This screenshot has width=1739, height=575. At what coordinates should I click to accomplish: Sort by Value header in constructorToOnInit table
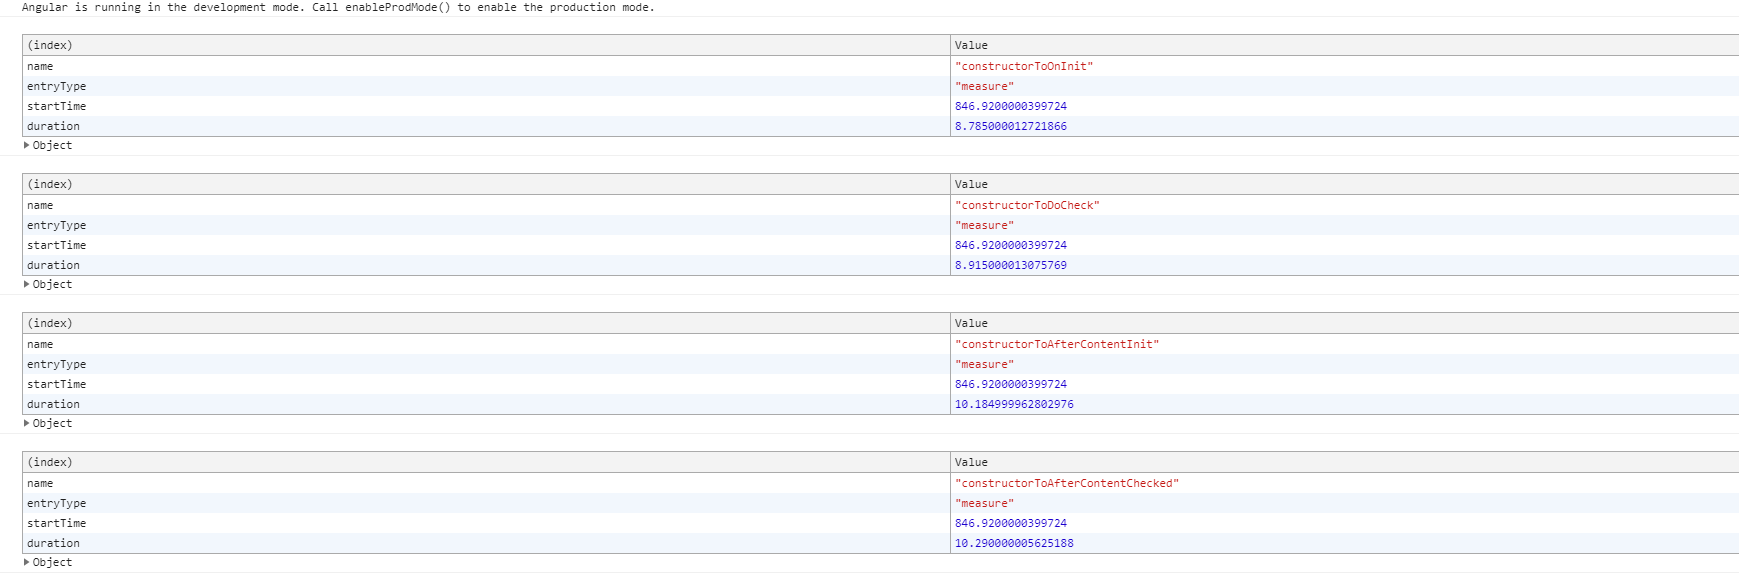click(1344, 45)
